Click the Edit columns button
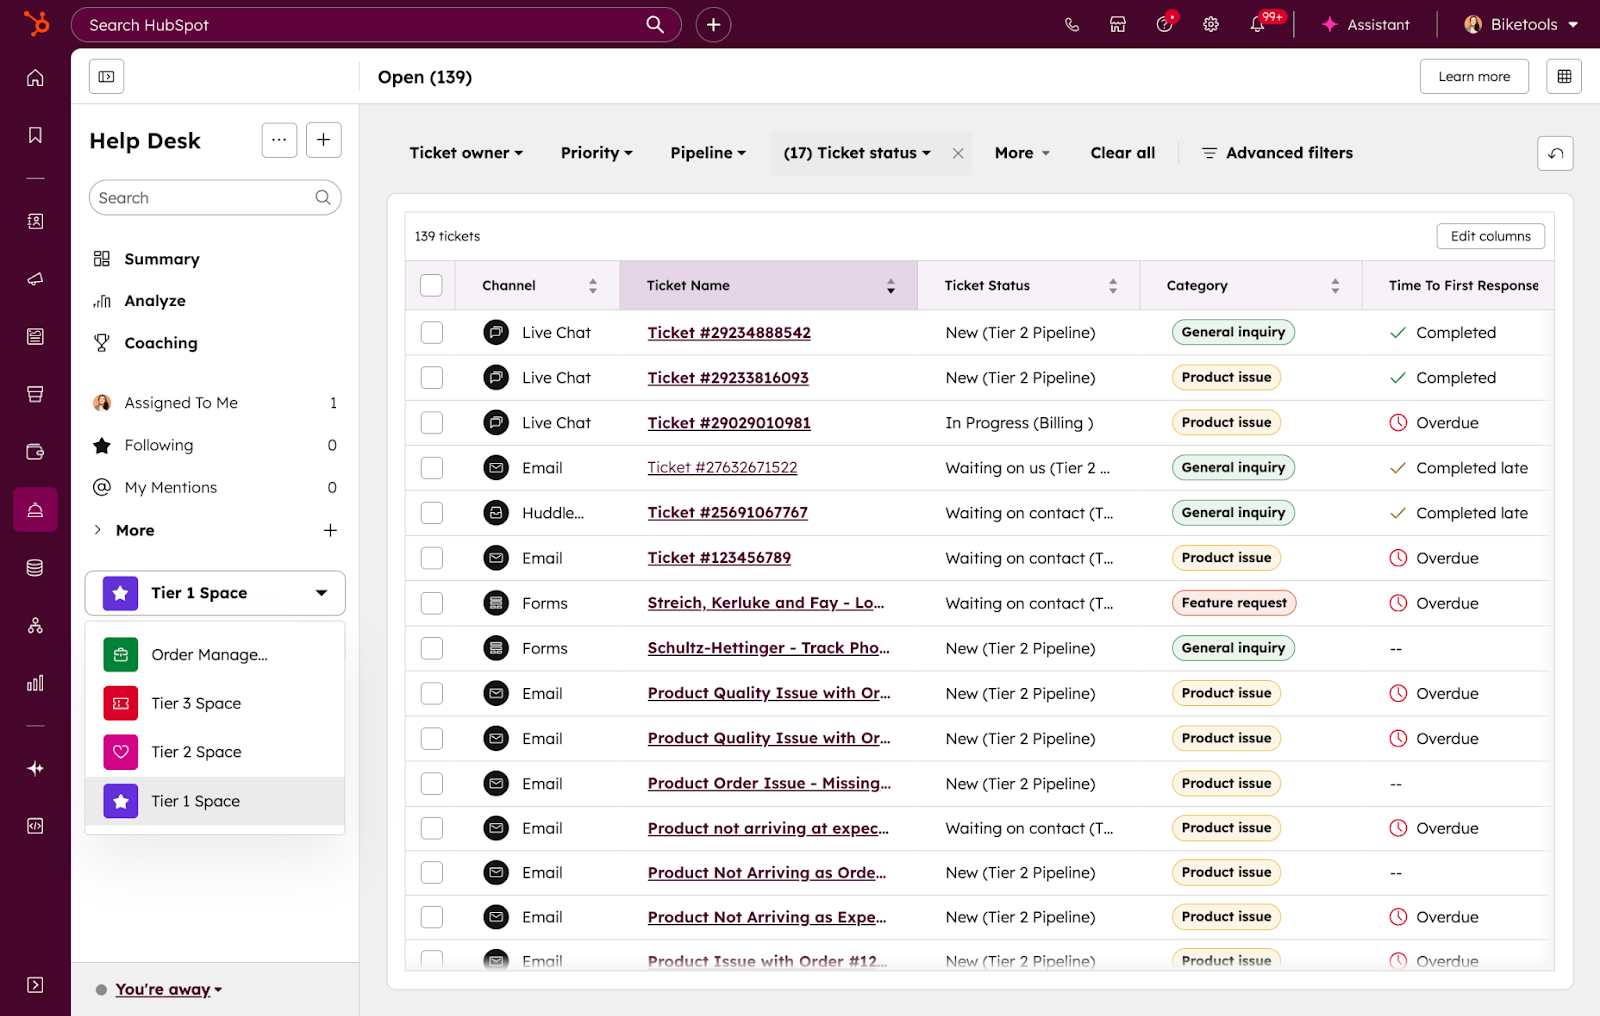 point(1490,236)
